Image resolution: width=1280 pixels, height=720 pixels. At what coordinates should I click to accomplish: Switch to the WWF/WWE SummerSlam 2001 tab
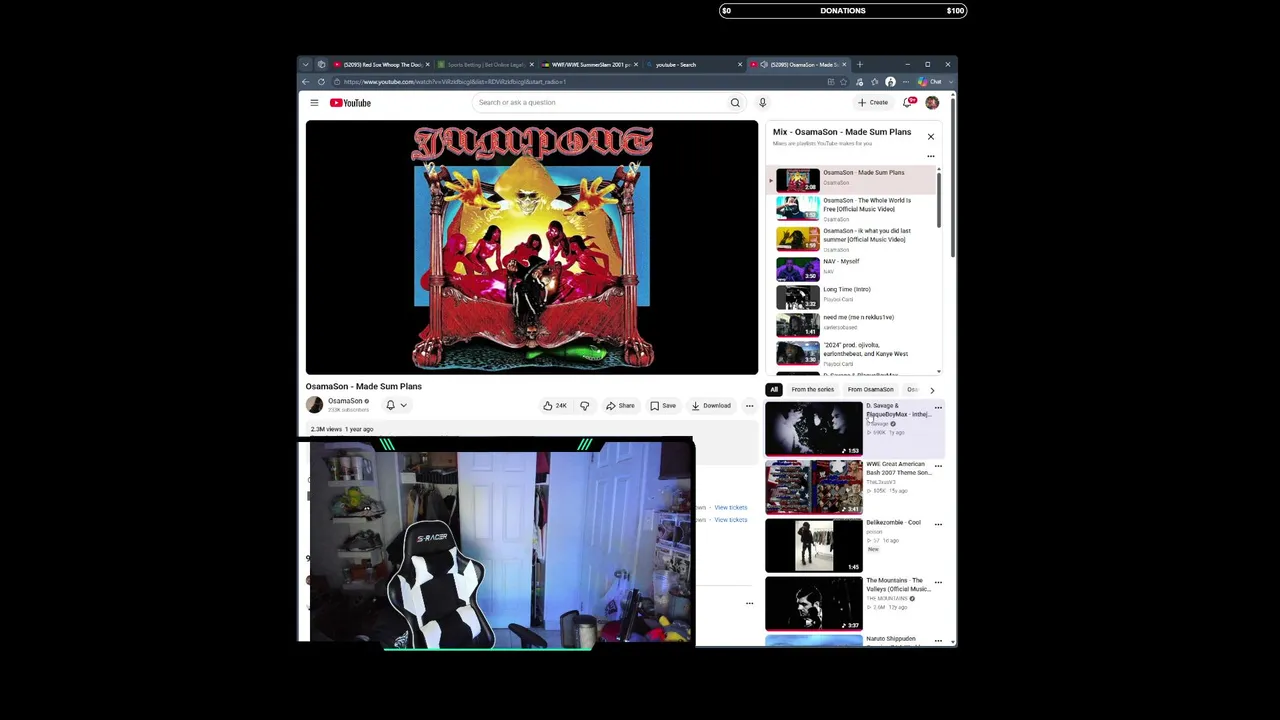click(x=589, y=64)
